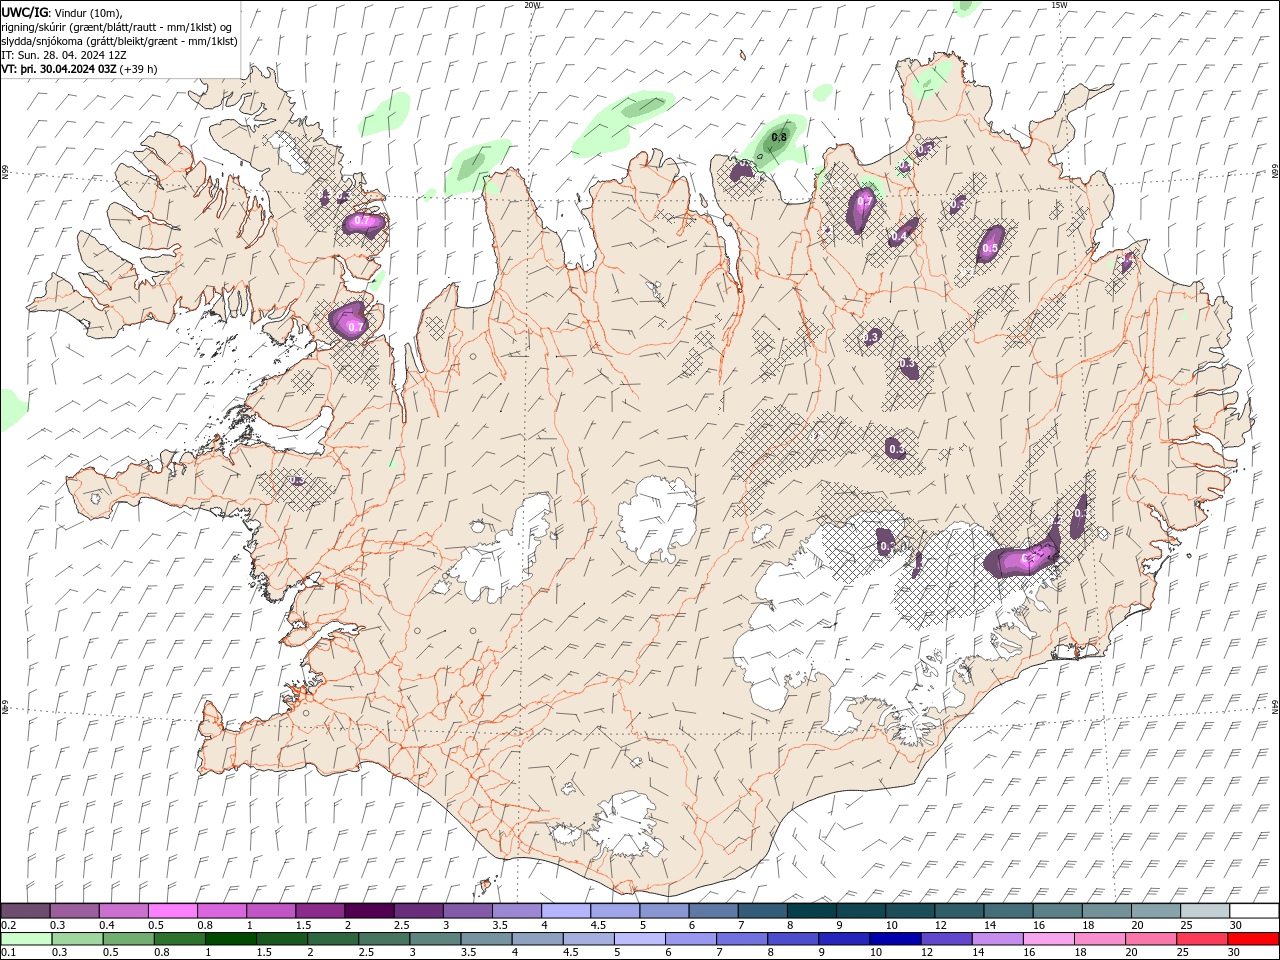Viewport: 1280px width, 960px height.
Task: Choose the dark green swatch at 1 on lower scale
Action: pyautogui.click(x=230, y=939)
